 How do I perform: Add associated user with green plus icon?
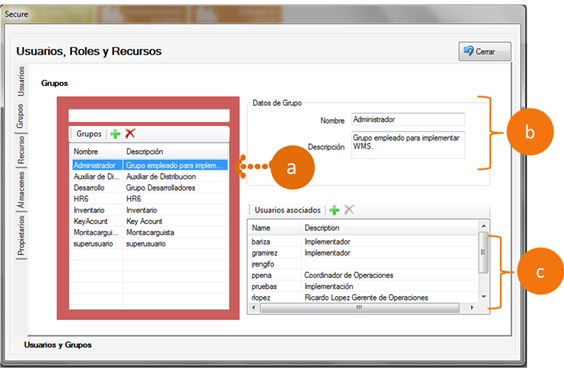tap(335, 210)
